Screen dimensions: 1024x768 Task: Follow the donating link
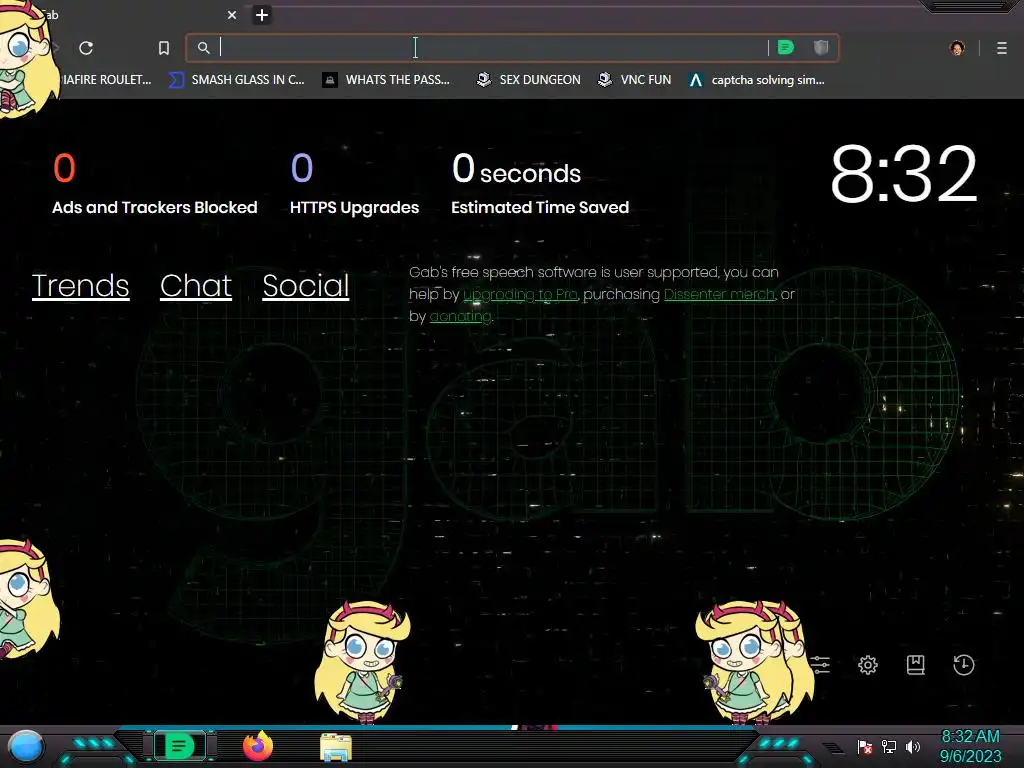[460, 317]
